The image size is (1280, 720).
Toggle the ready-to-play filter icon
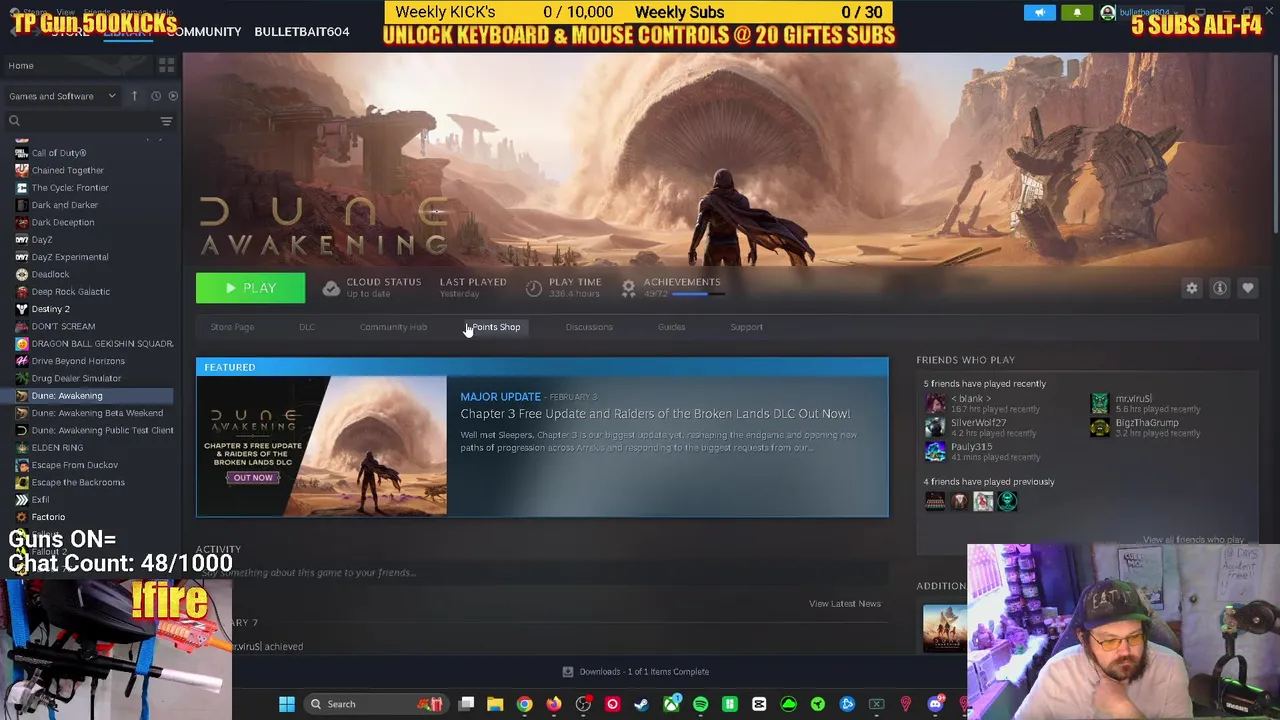[173, 96]
